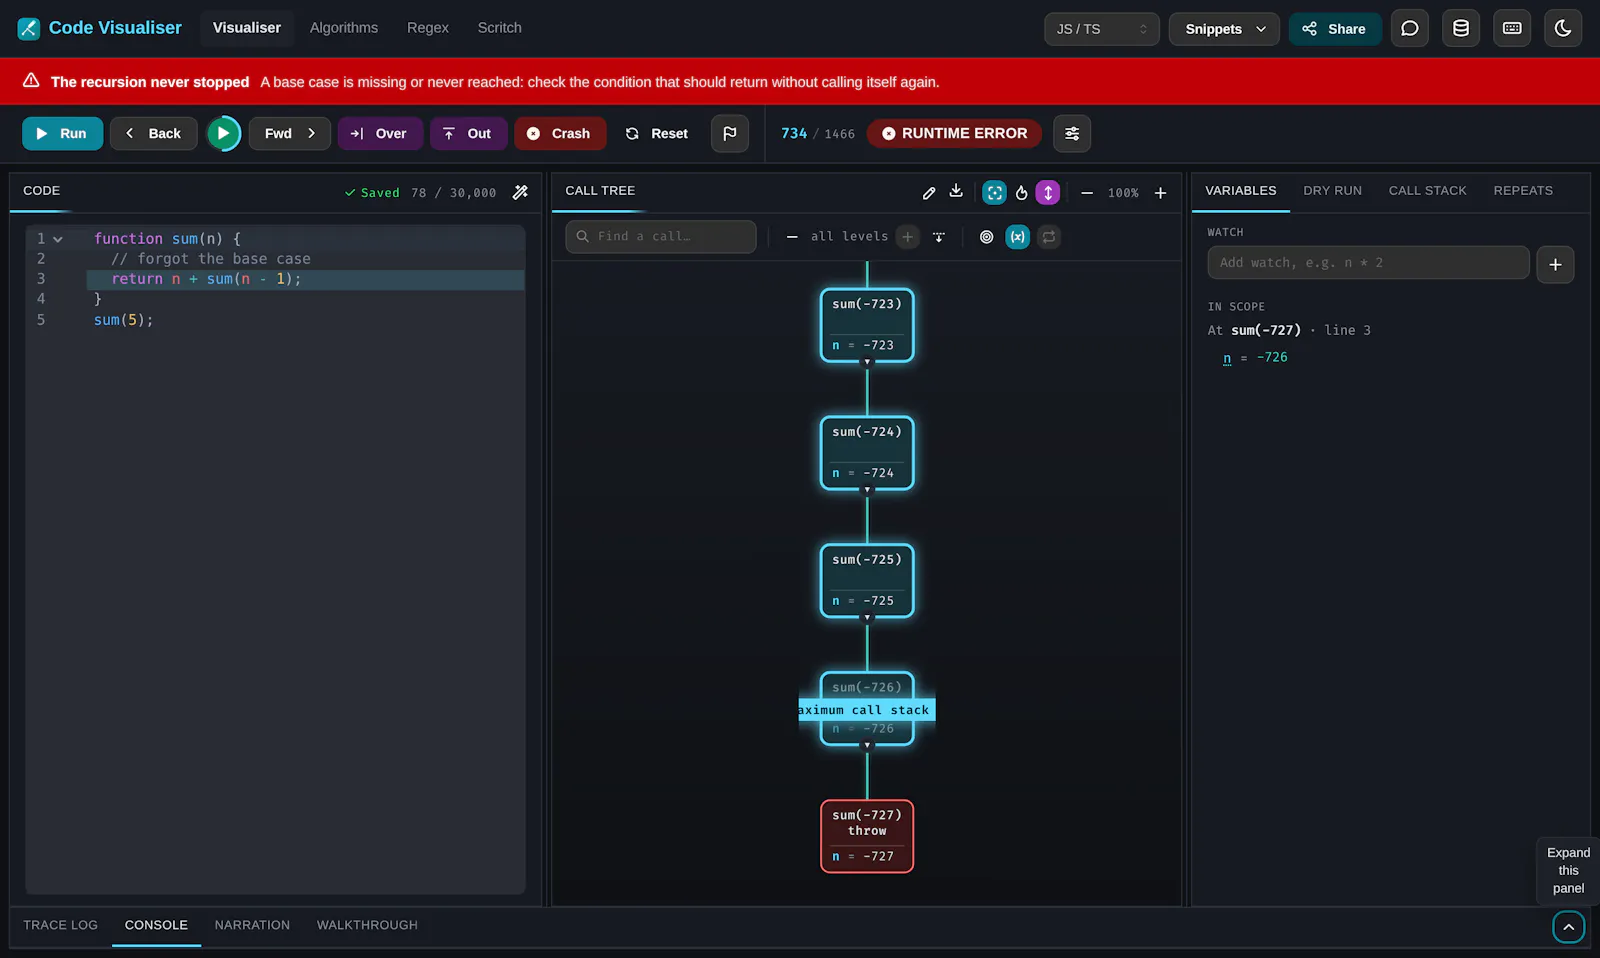Collapse the function fold chevron on line 1
1600x958 pixels.
(x=58, y=239)
